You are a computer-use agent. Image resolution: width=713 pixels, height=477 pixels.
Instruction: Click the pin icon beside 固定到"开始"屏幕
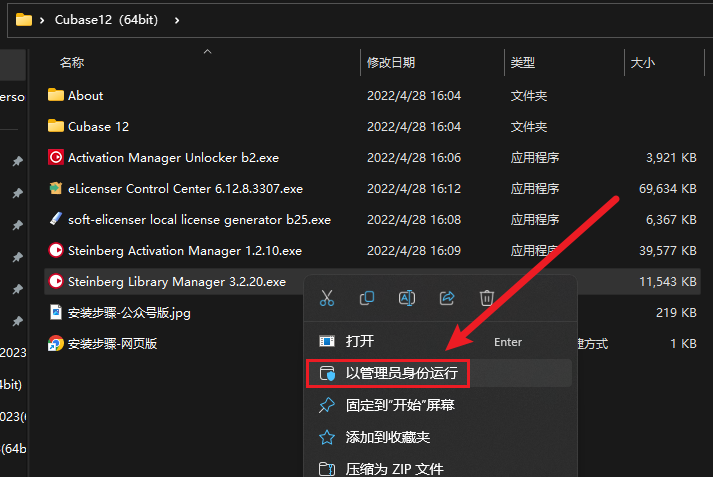click(327, 405)
